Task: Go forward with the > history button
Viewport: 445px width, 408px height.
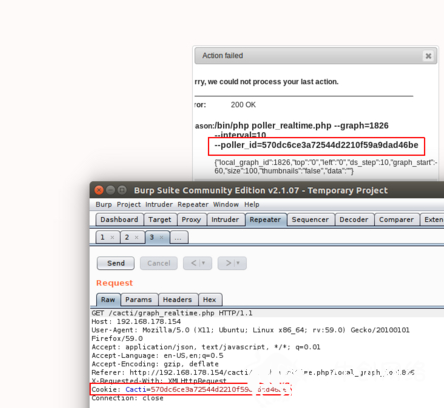Action: click(x=232, y=263)
